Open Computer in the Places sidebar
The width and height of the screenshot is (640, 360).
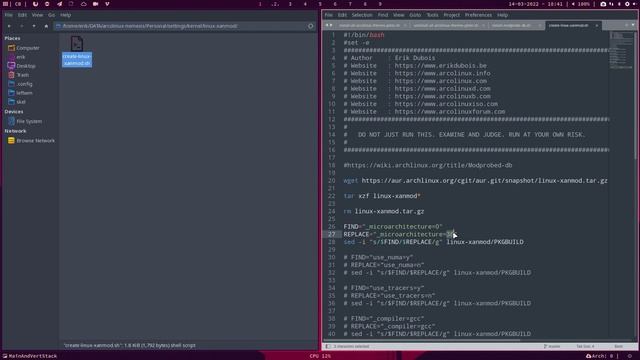point(27,48)
